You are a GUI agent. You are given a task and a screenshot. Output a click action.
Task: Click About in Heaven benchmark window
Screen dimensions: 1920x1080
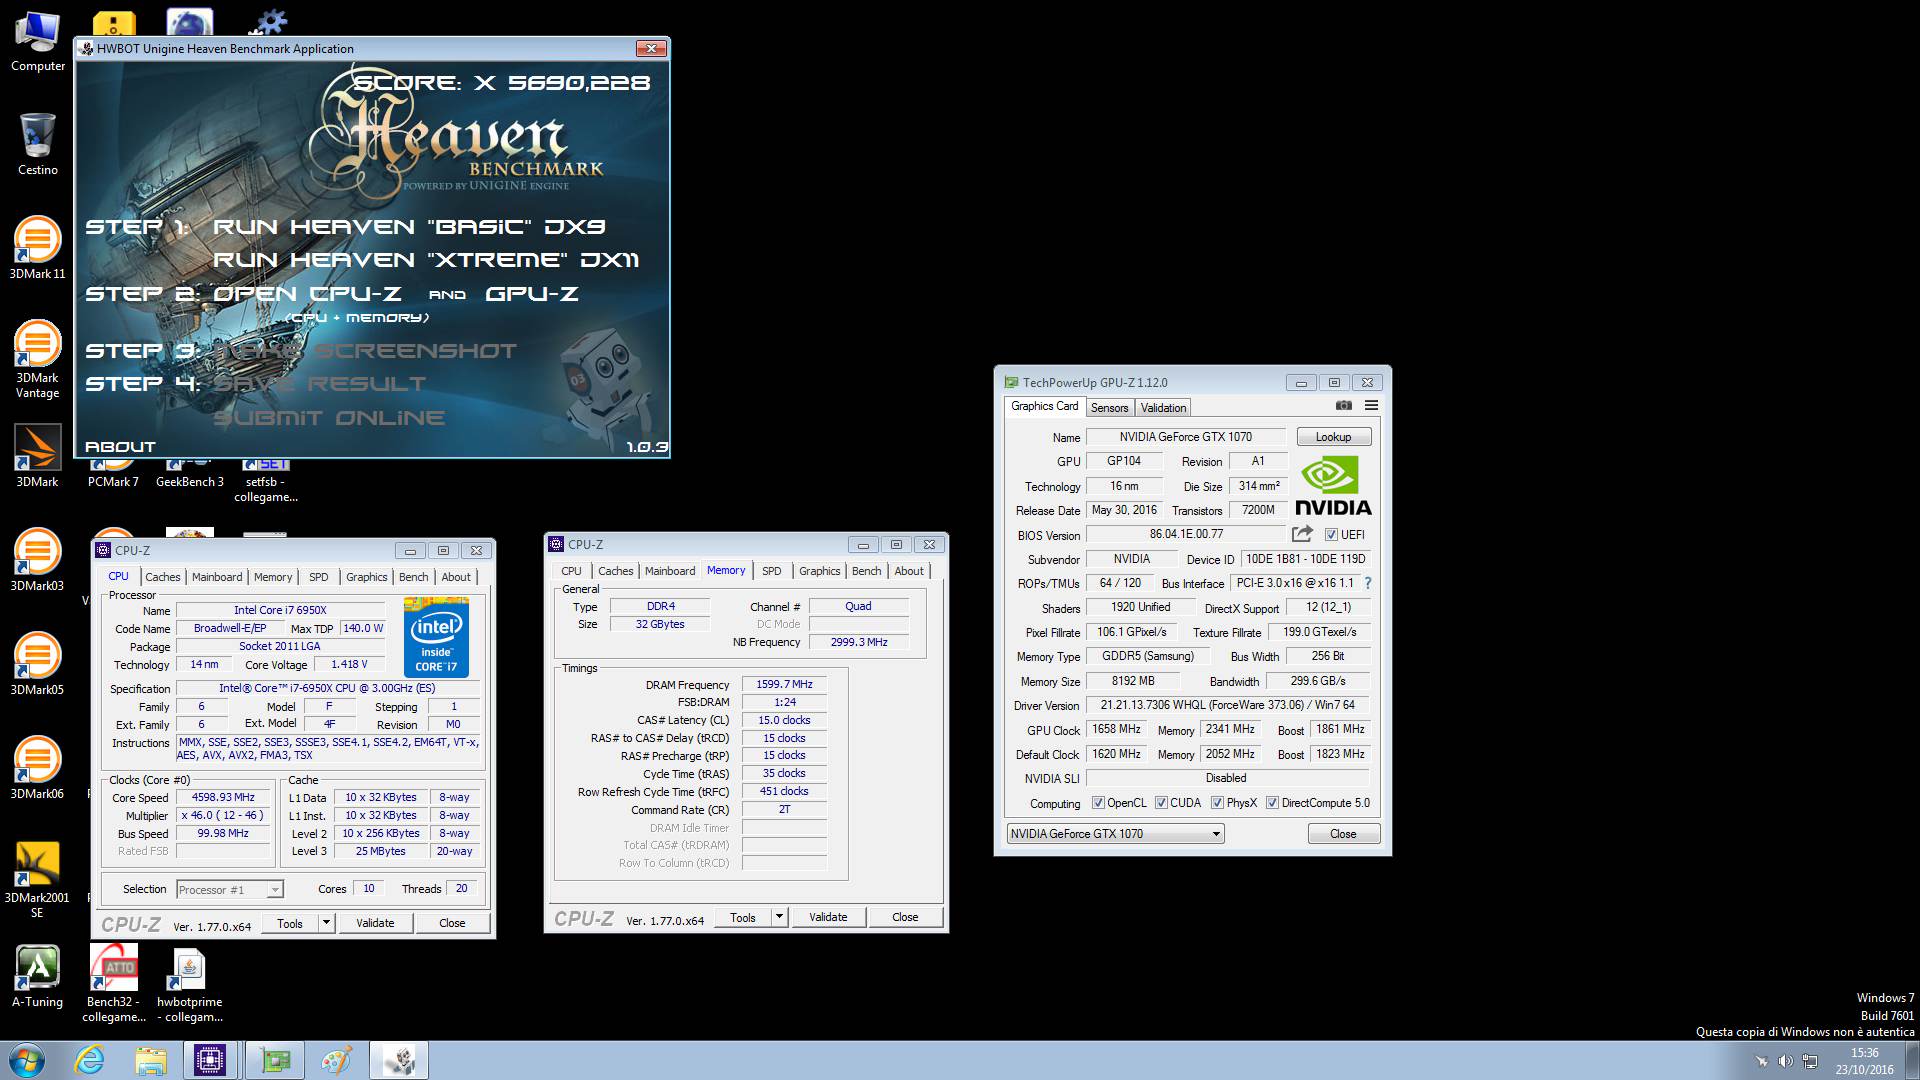click(120, 447)
